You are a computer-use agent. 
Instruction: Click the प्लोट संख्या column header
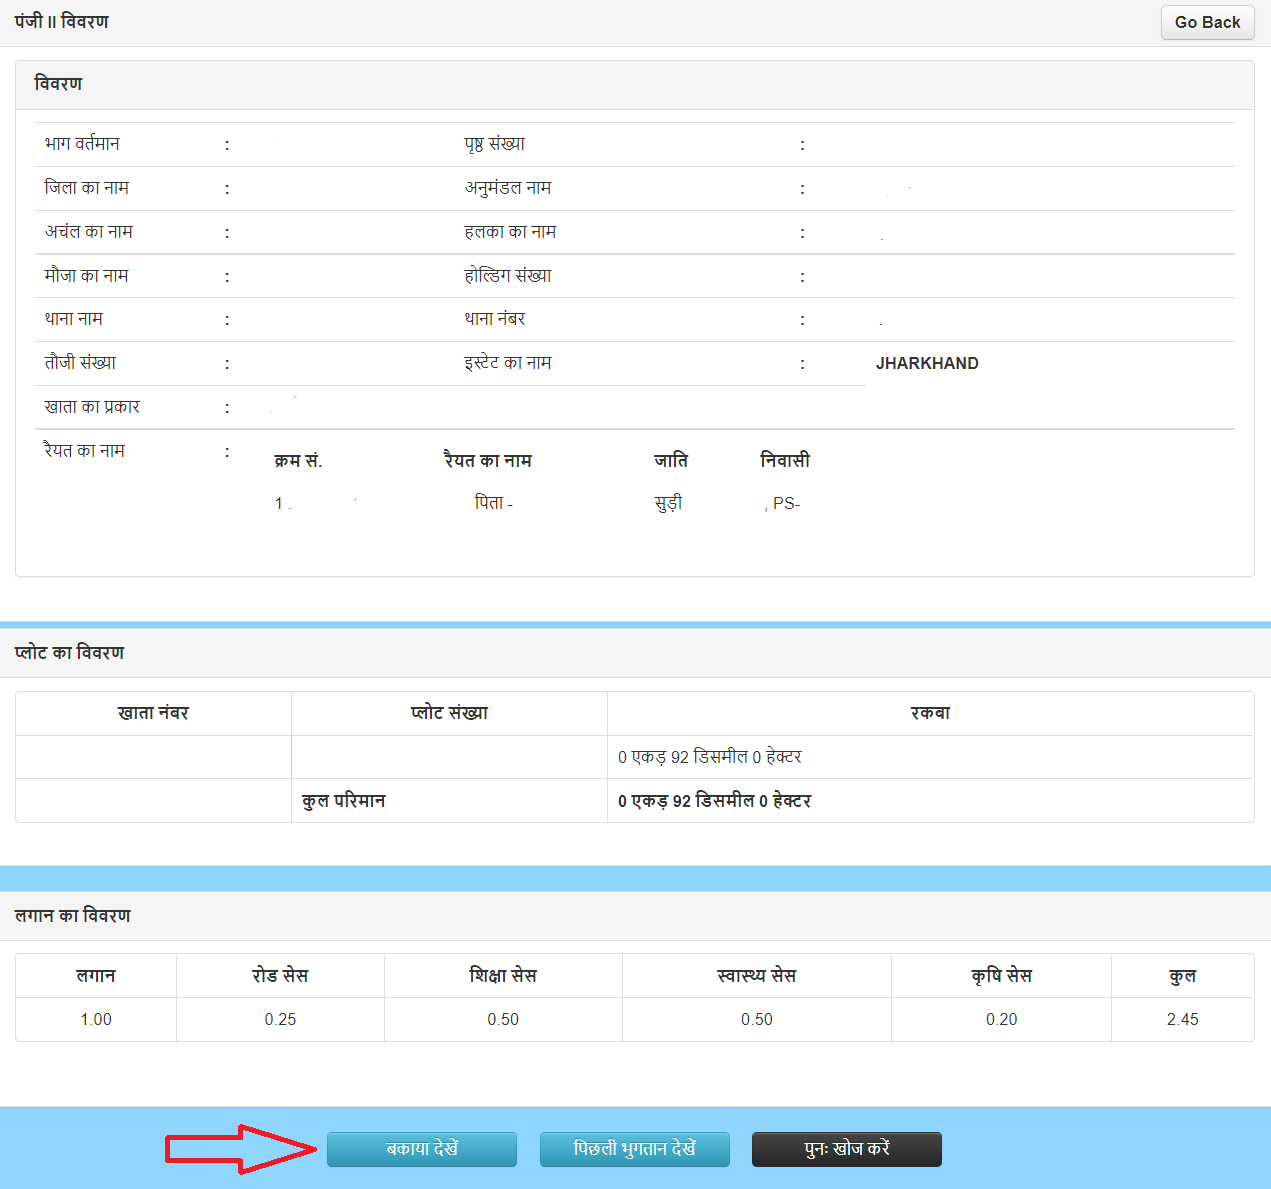click(x=449, y=713)
